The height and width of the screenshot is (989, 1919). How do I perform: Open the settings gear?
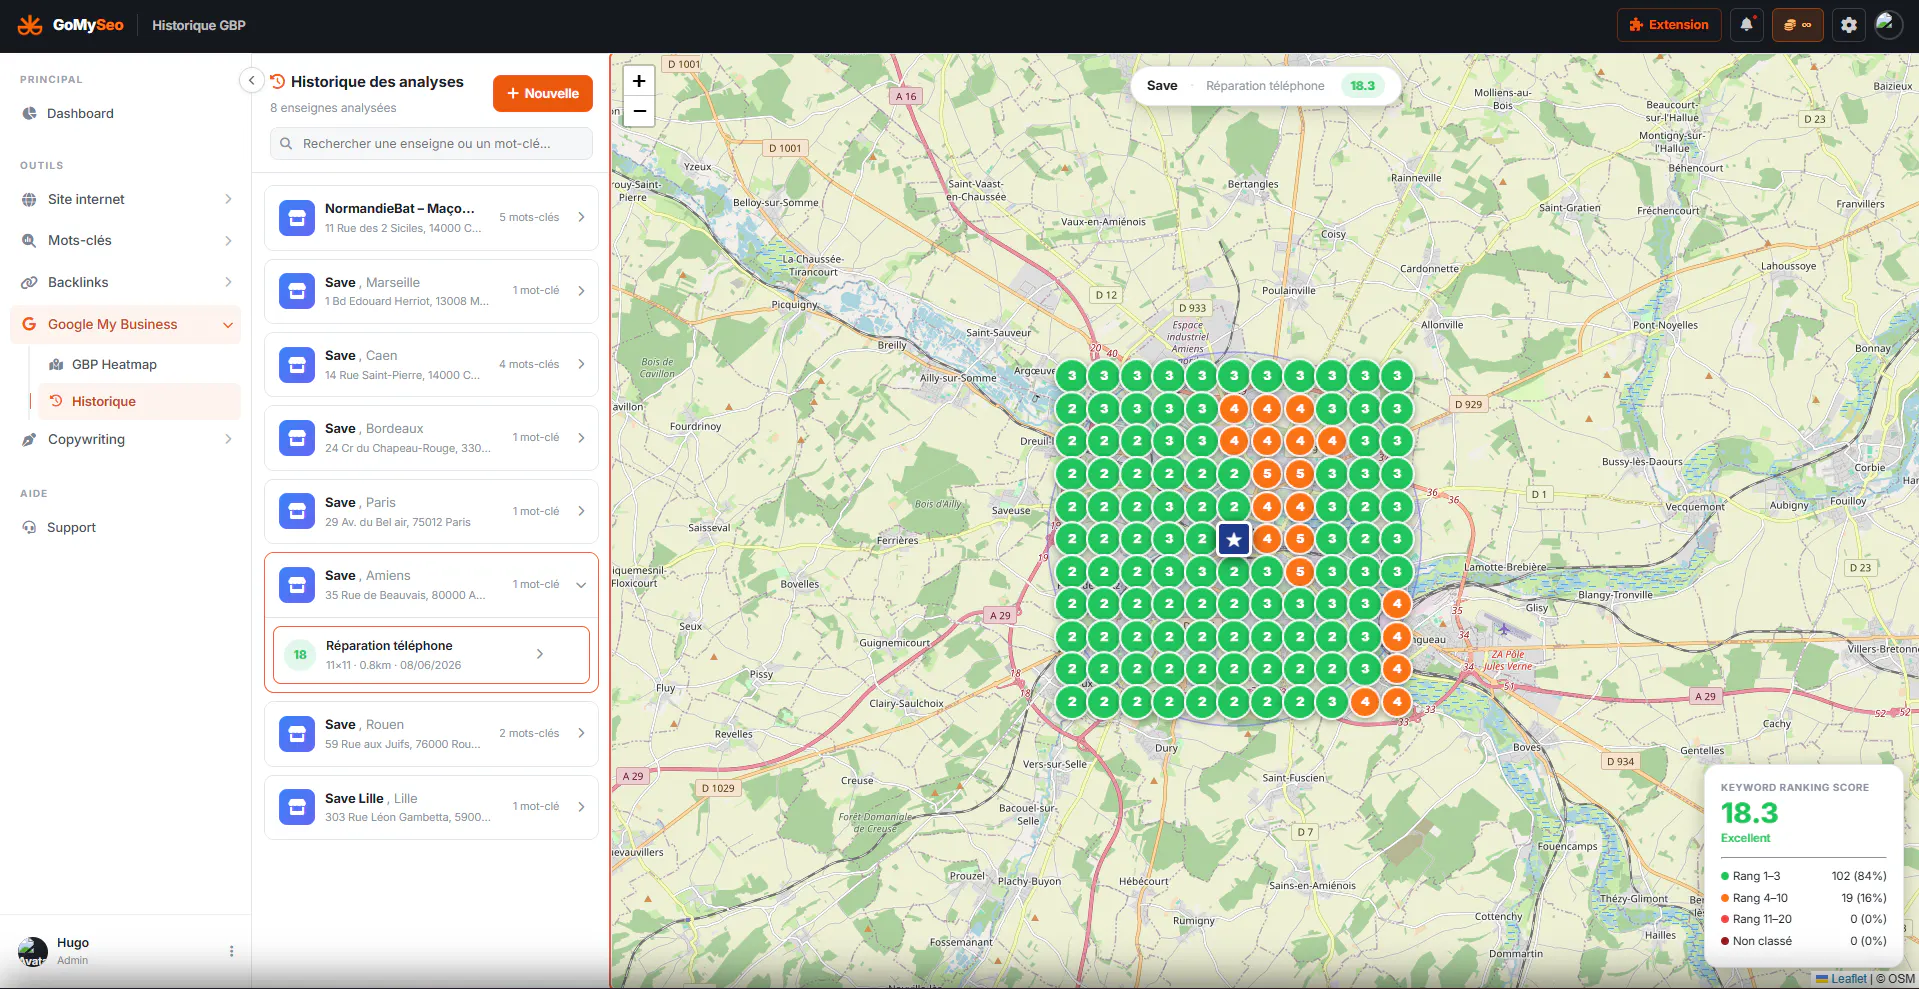tap(1849, 25)
